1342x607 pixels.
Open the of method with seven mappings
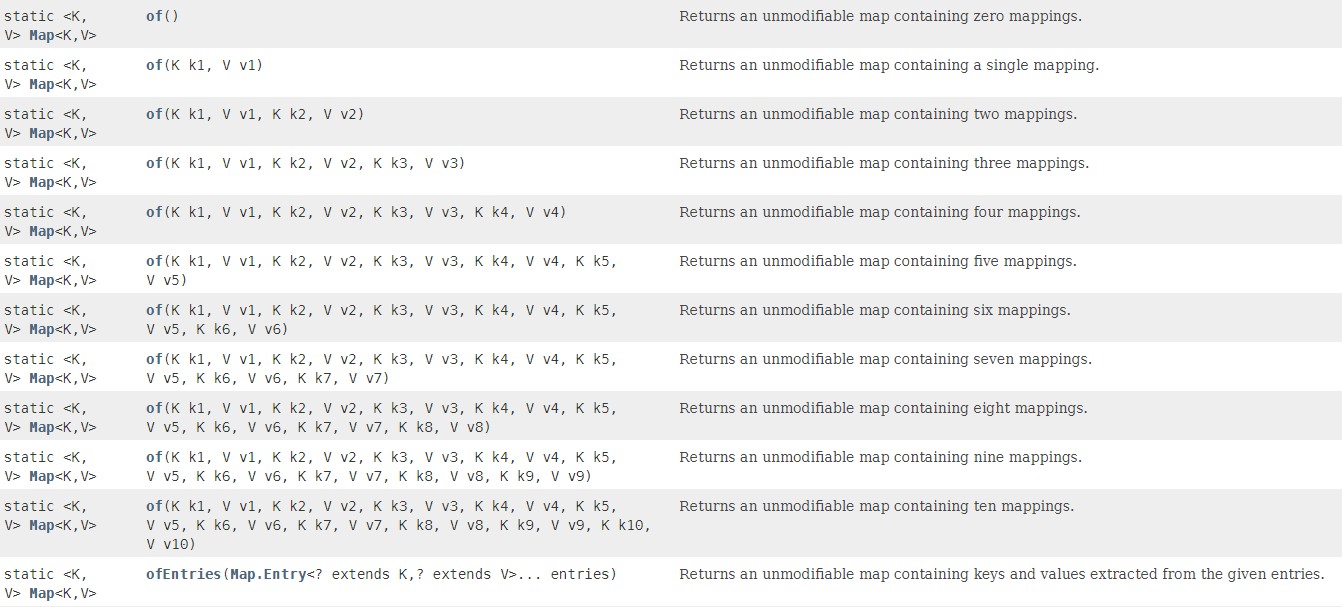[x=154, y=360]
